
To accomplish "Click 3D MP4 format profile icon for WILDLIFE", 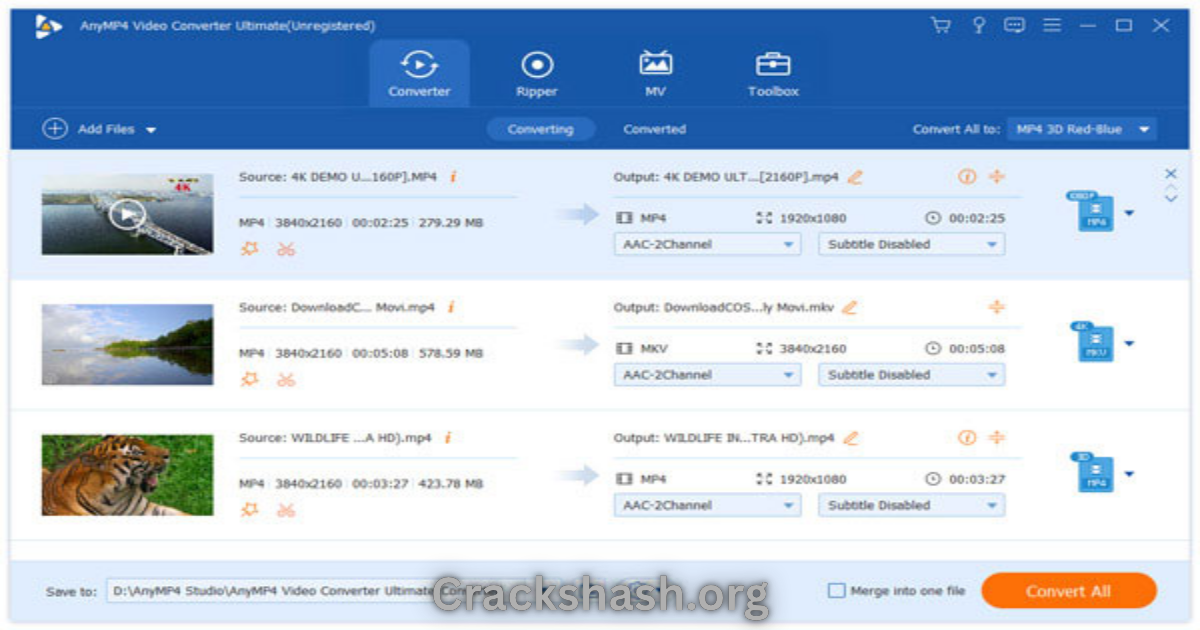I will [x=1091, y=472].
